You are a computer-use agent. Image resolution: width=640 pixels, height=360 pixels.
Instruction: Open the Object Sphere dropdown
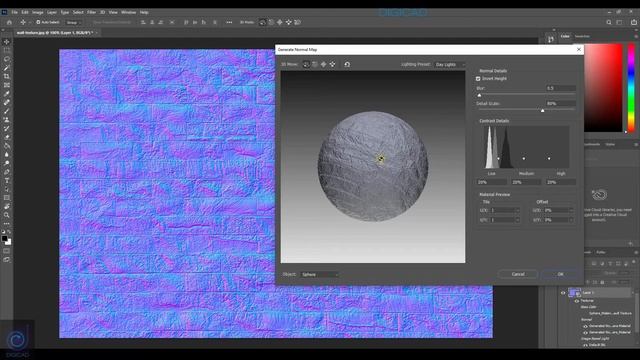pos(319,274)
